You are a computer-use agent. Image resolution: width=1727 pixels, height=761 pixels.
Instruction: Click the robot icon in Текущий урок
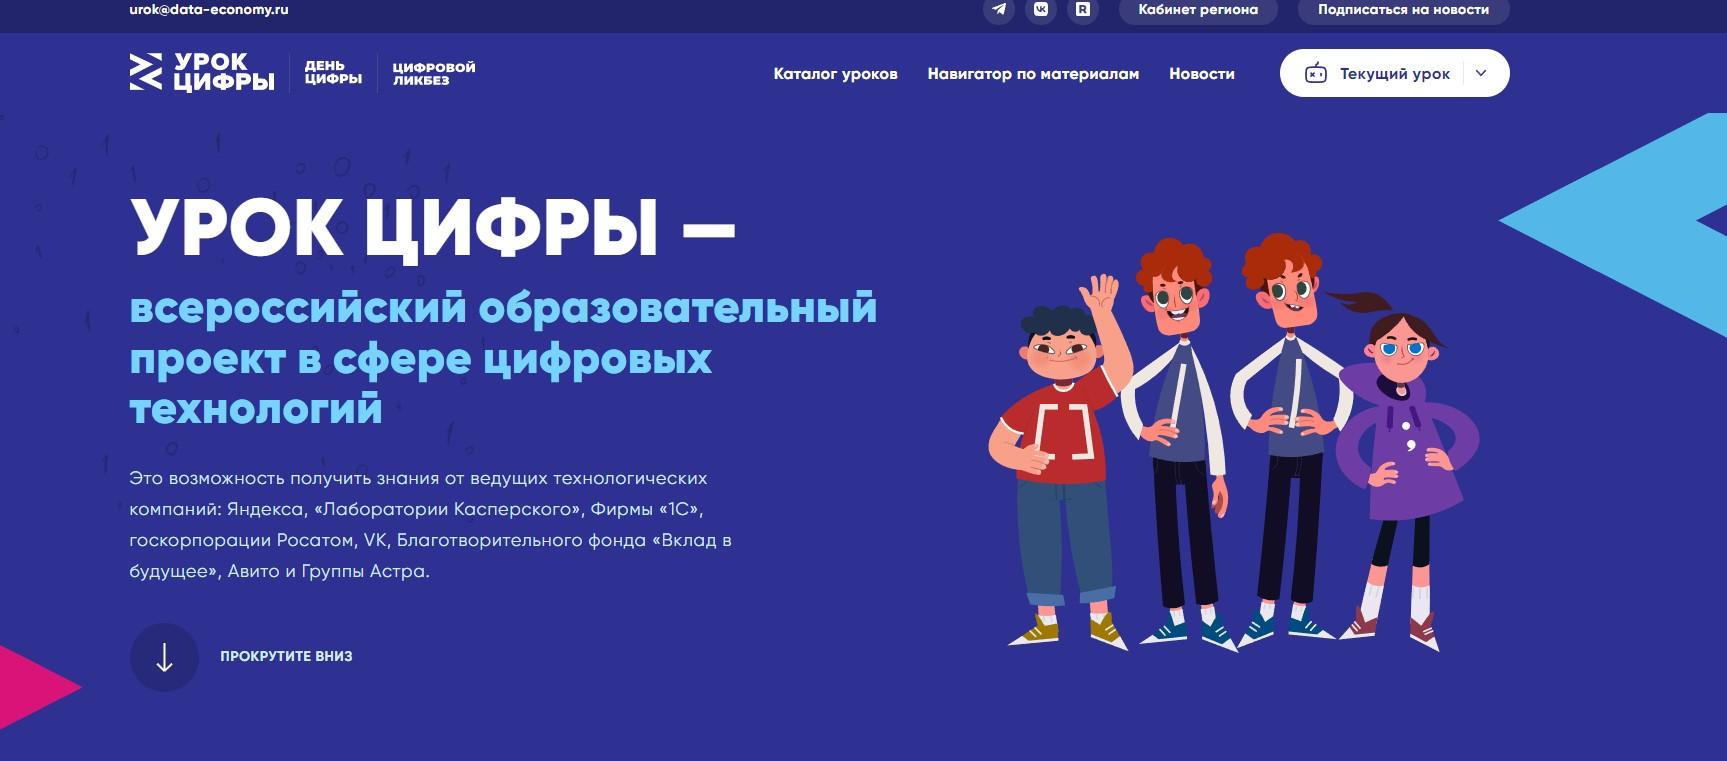(x=1315, y=73)
